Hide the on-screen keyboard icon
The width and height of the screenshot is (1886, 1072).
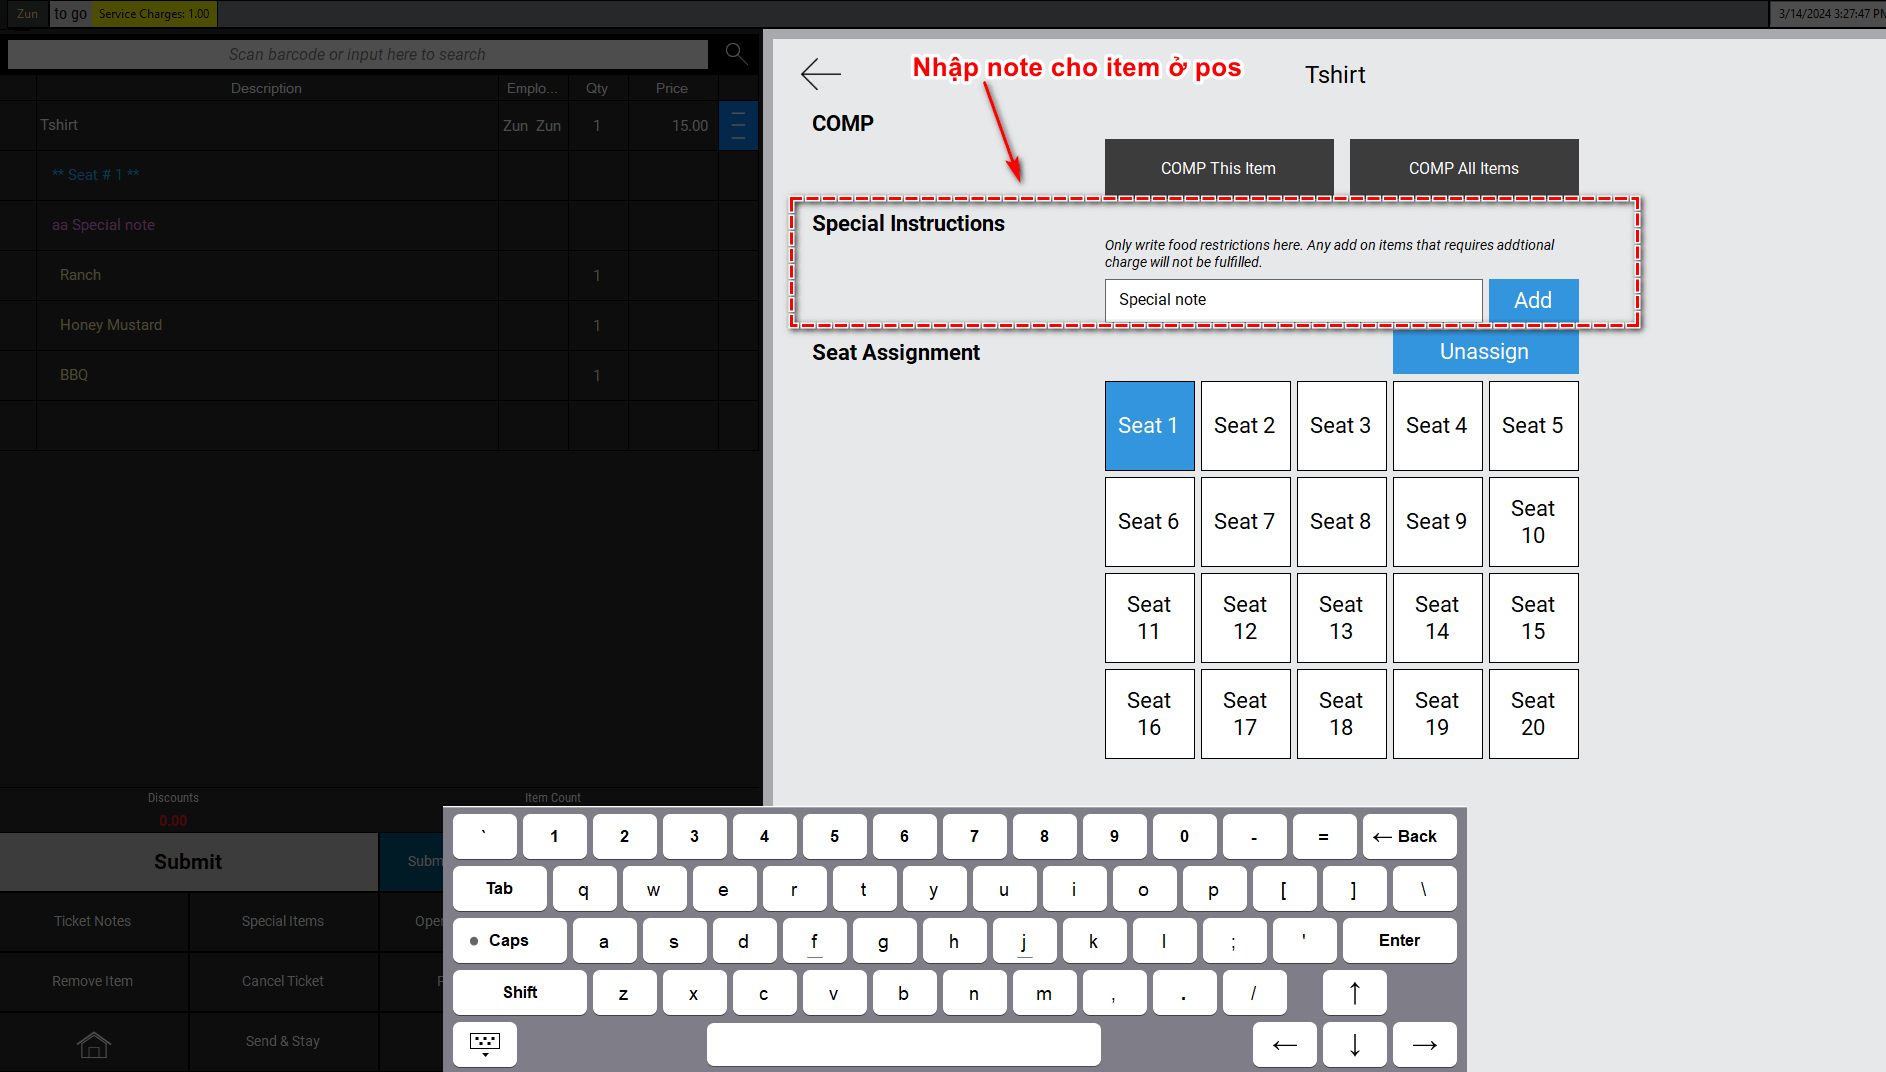point(485,1044)
